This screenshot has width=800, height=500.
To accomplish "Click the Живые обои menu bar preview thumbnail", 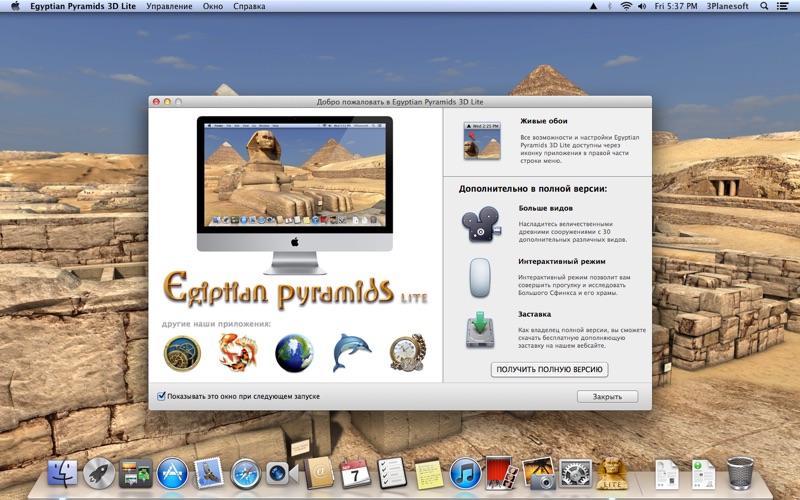I will click(x=482, y=141).
